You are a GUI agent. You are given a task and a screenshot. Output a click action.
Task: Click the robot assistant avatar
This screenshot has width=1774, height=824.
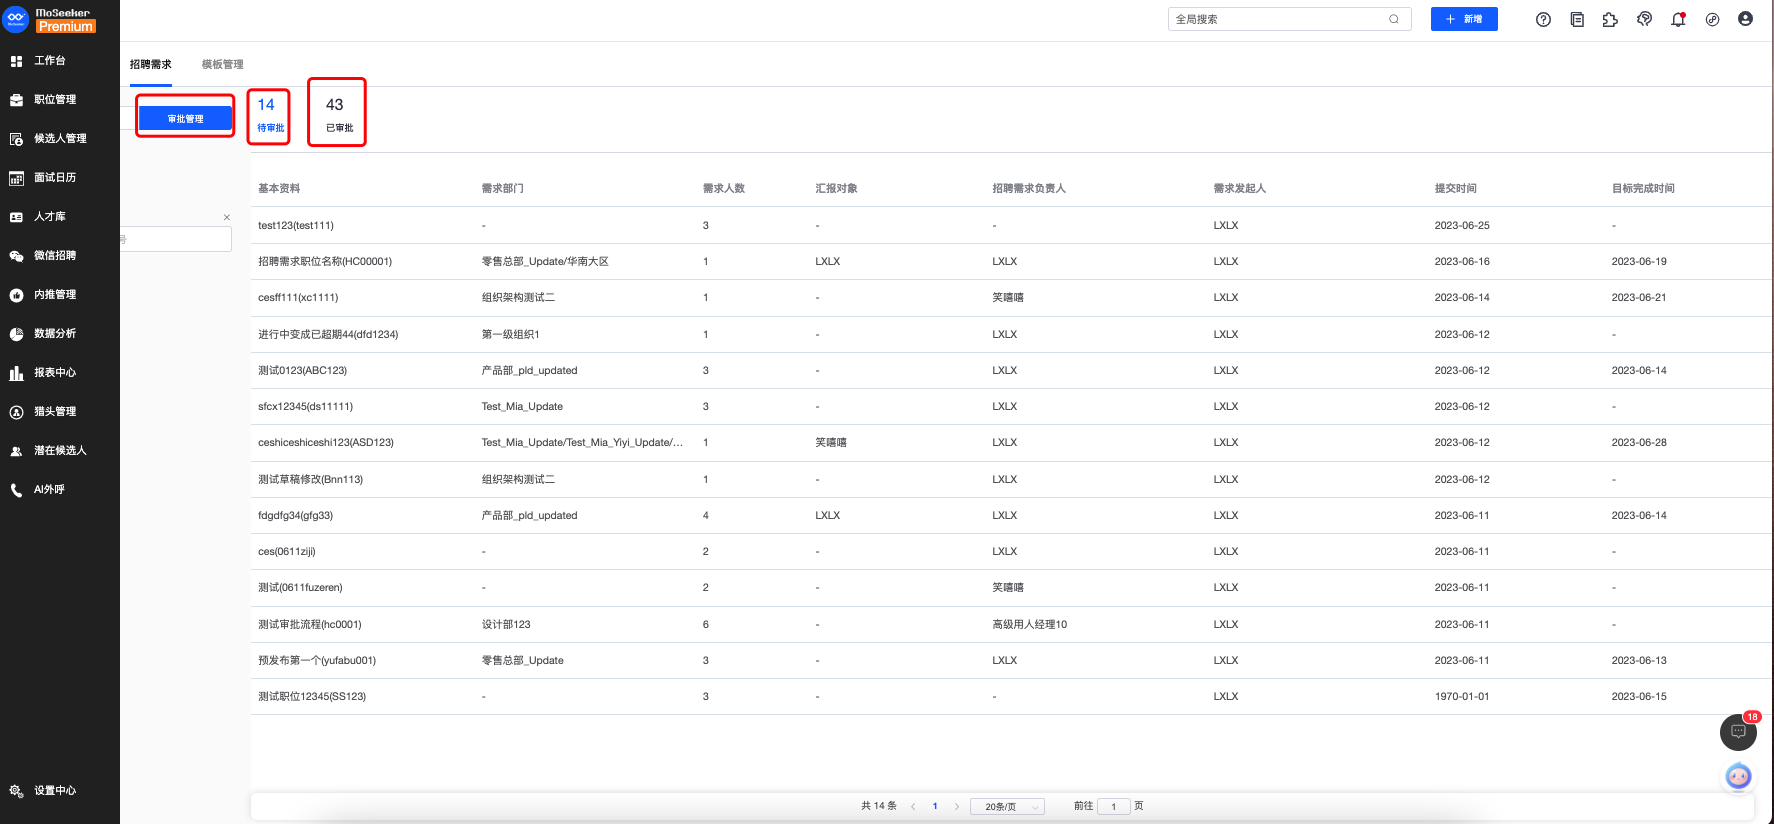(x=1738, y=776)
